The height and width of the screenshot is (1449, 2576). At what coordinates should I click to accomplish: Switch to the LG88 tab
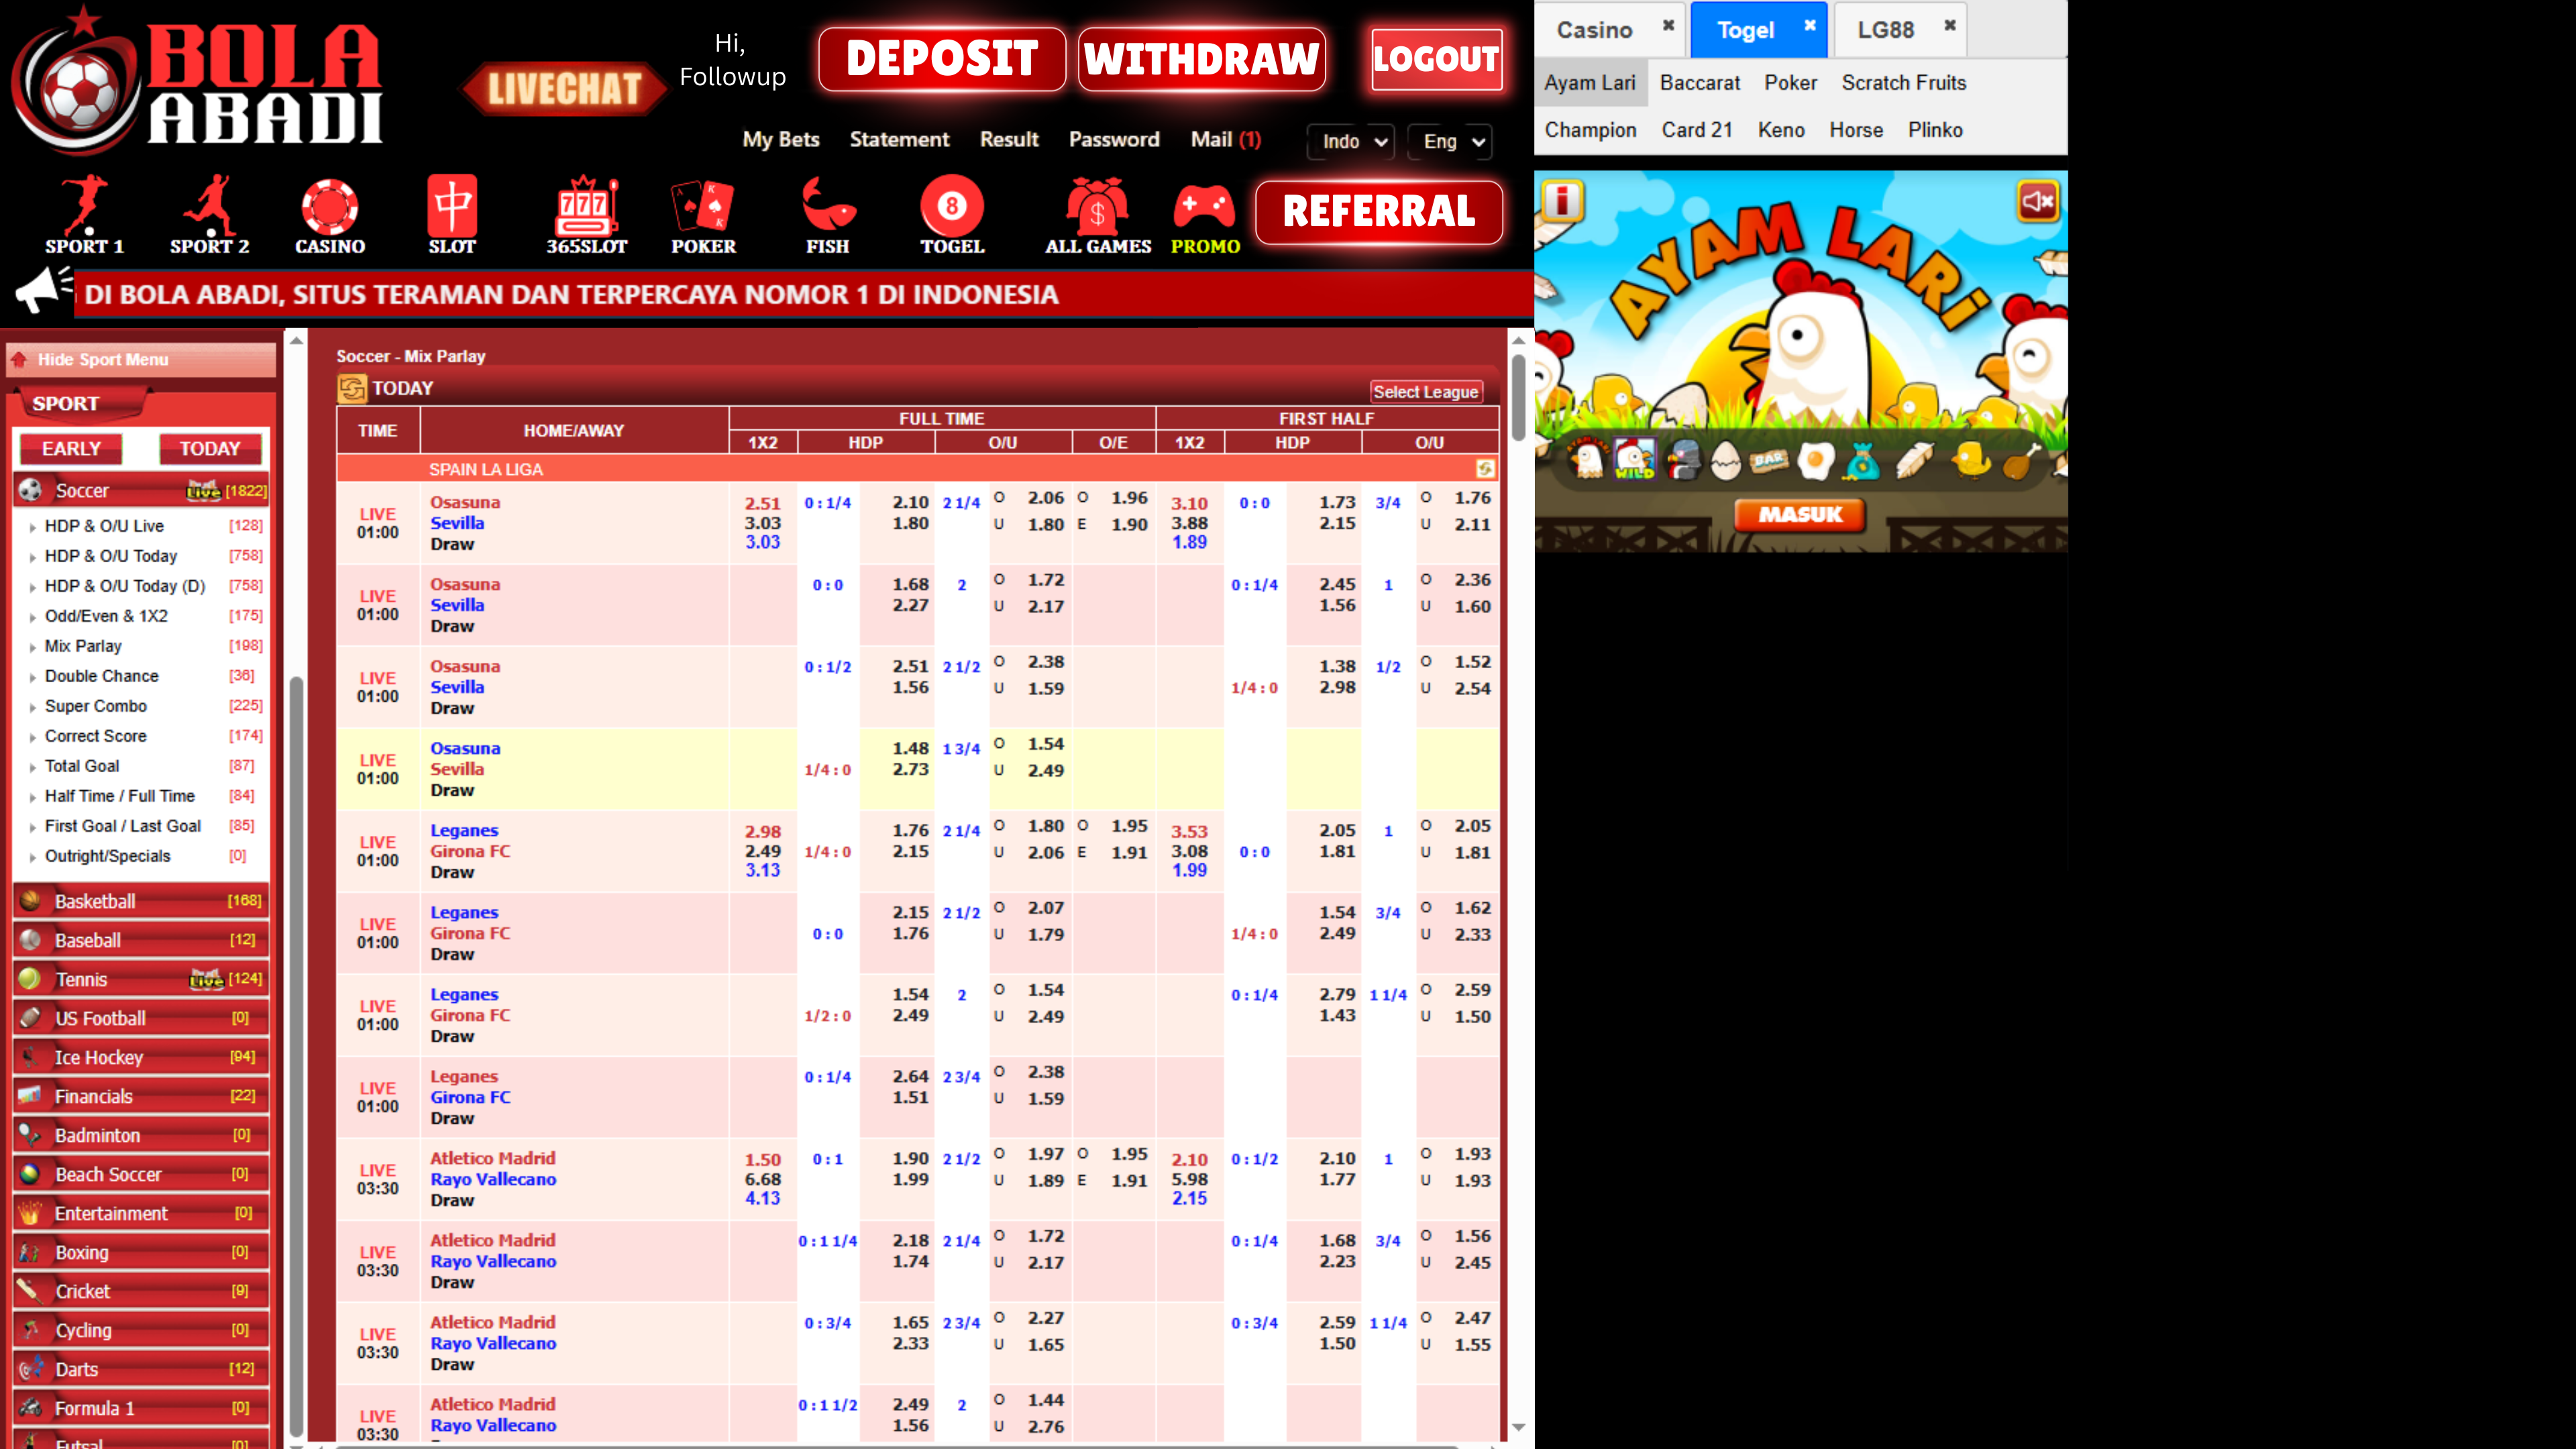(x=1885, y=30)
